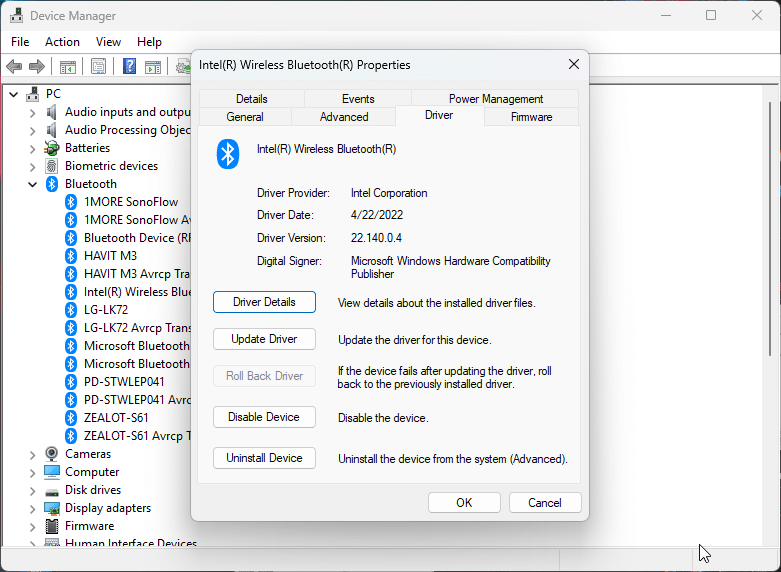Switch to the General tab
The height and width of the screenshot is (572, 781).
tap(245, 117)
